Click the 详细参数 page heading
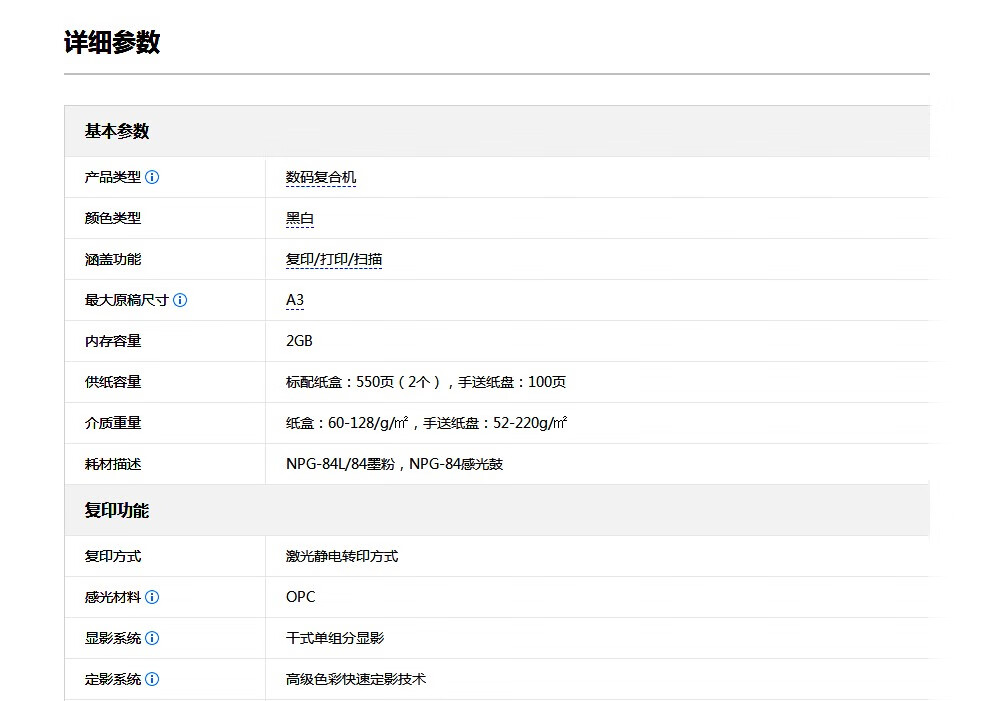The width and height of the screenshot is (990, 701). (x=112, y=42)
